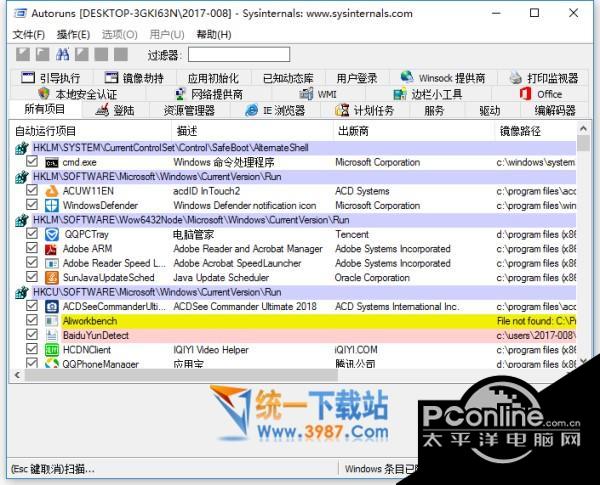The image size is (600, 485).
Task: Click the binoculars find icon in toolbar
Action: point(62,54)
